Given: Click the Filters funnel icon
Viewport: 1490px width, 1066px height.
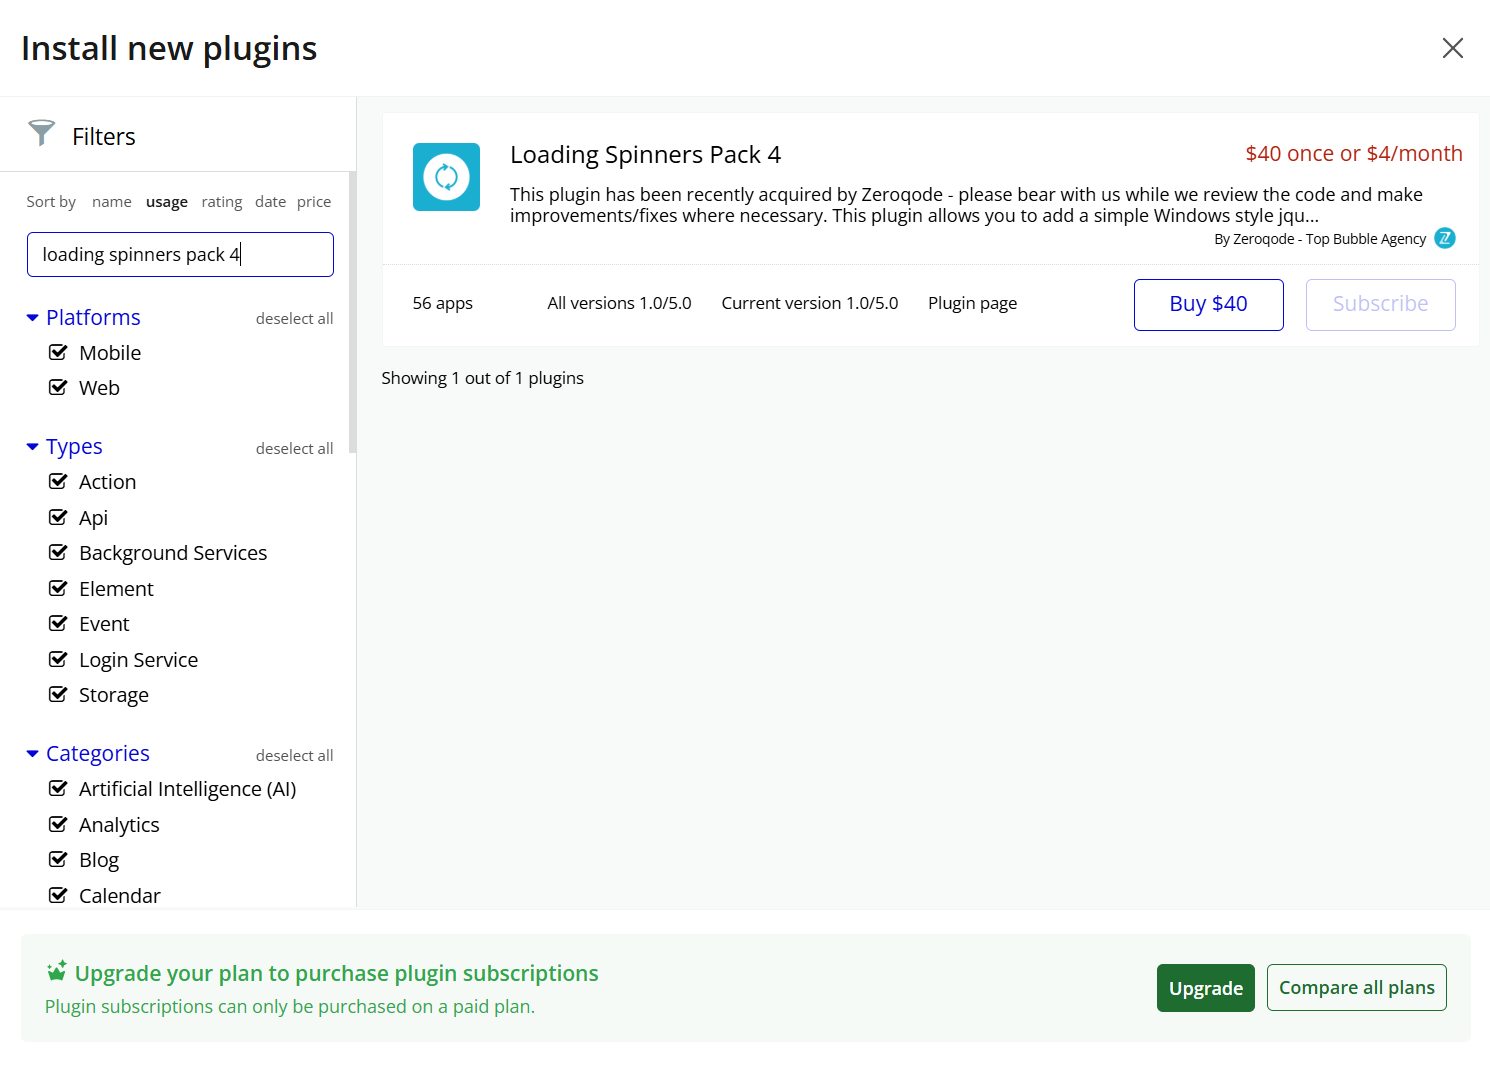Looking at the screenshot, I should click(42, 133).
